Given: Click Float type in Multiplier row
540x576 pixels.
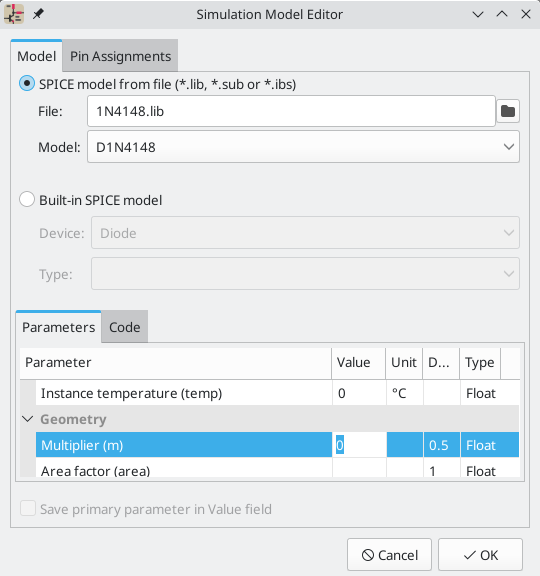Looking at the screenshot, I should point(480,445).
